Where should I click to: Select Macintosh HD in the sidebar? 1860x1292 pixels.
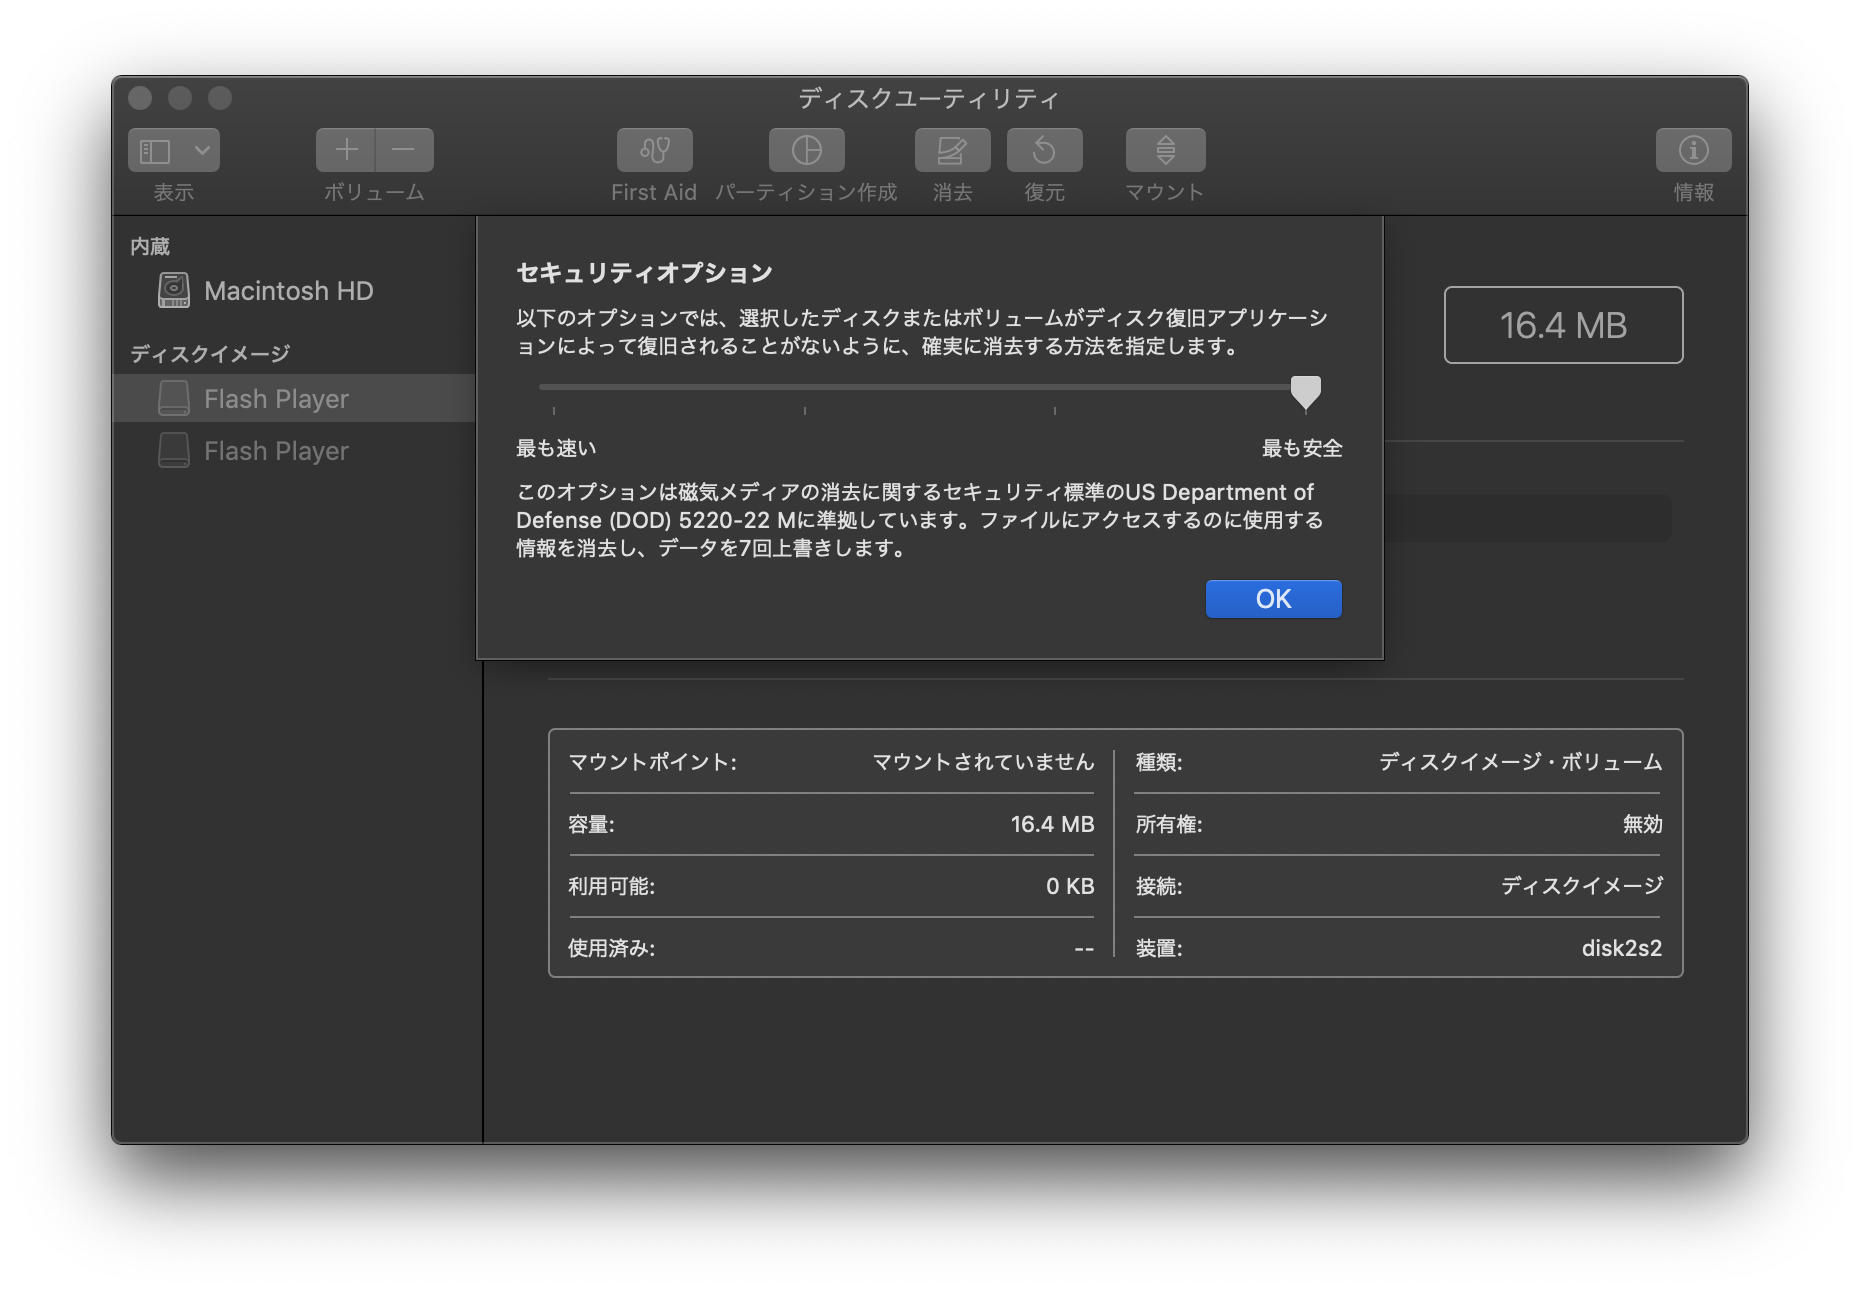288,291
